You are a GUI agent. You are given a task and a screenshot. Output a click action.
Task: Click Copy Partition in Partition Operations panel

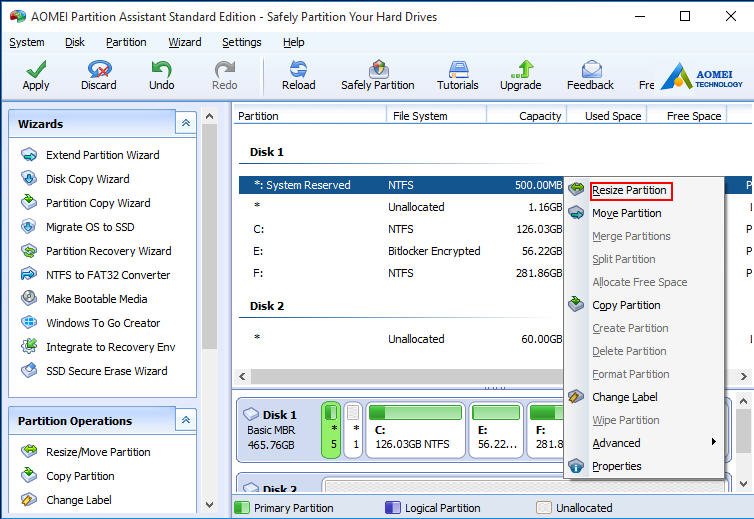pyautogui.click(x=80, y=476)
